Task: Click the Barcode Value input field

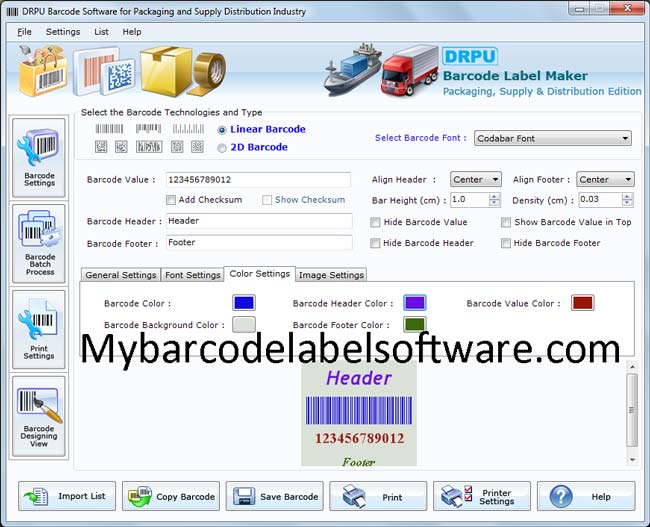Action: (258, 180)
